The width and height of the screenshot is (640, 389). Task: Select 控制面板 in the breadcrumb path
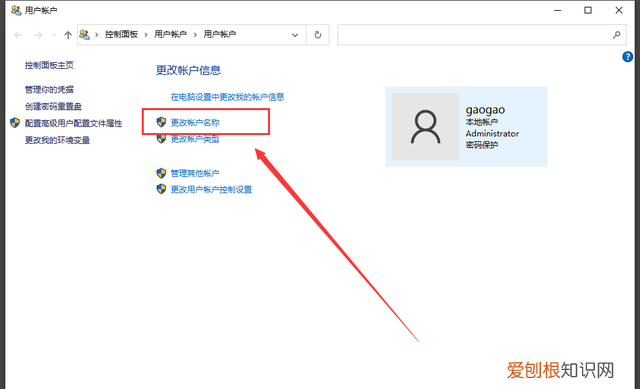click(x=121, y=35)
